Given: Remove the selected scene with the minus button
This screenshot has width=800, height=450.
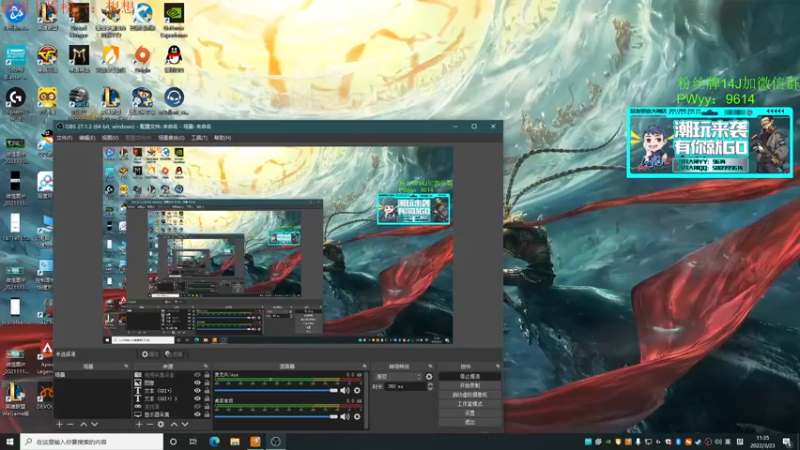Looking at the screenshot, I should point(70,424).
